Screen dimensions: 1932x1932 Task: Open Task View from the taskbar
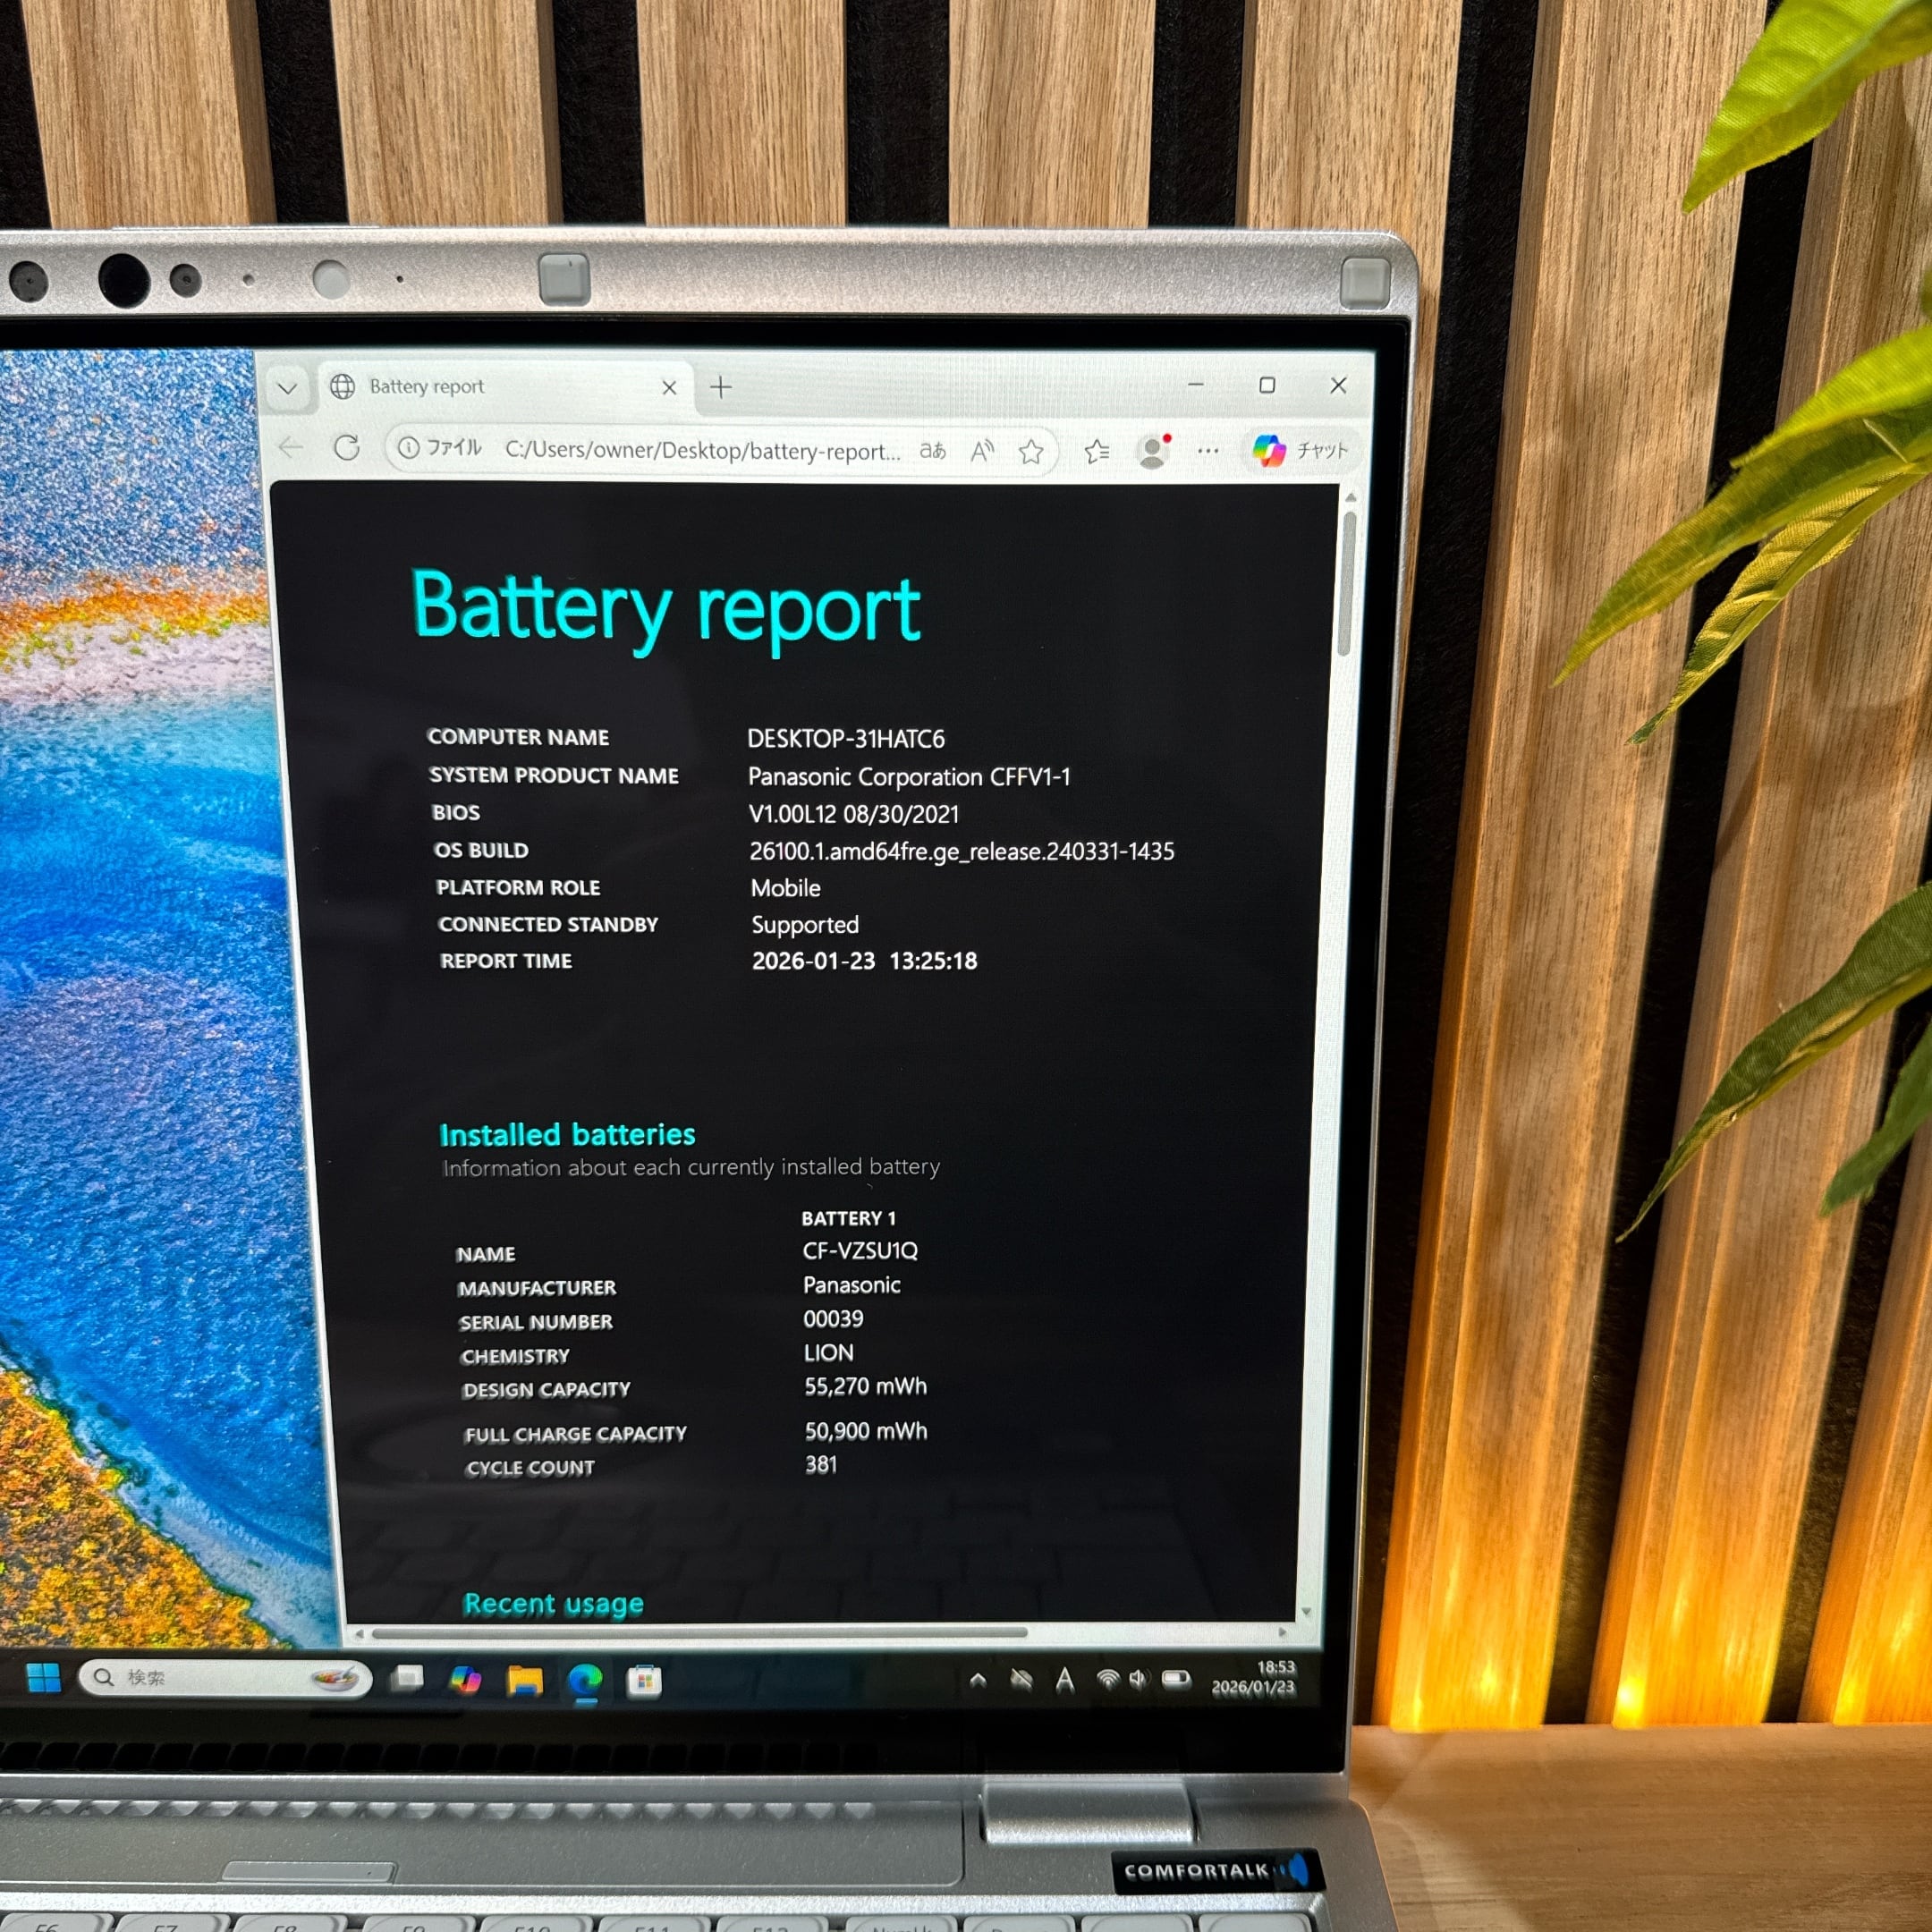407,1677
